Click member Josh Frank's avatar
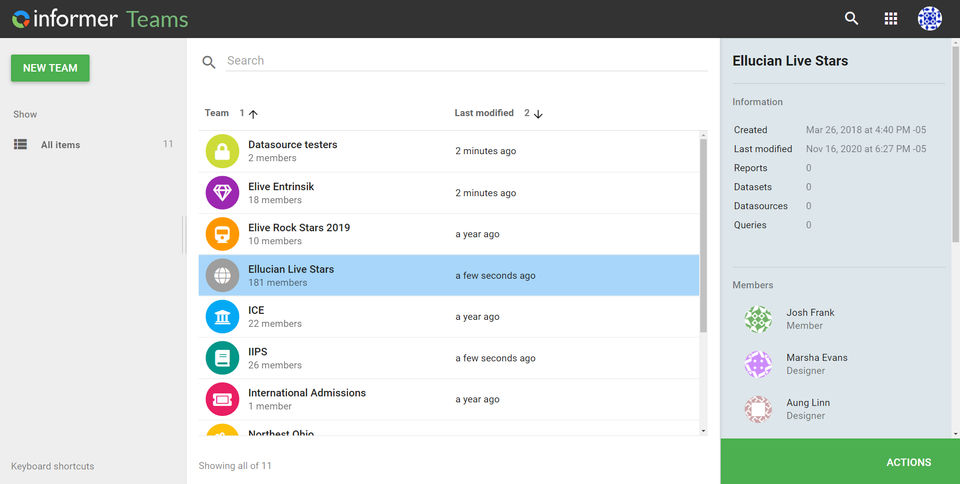Screen dimensions: 960x484 [x=759, y=319]
